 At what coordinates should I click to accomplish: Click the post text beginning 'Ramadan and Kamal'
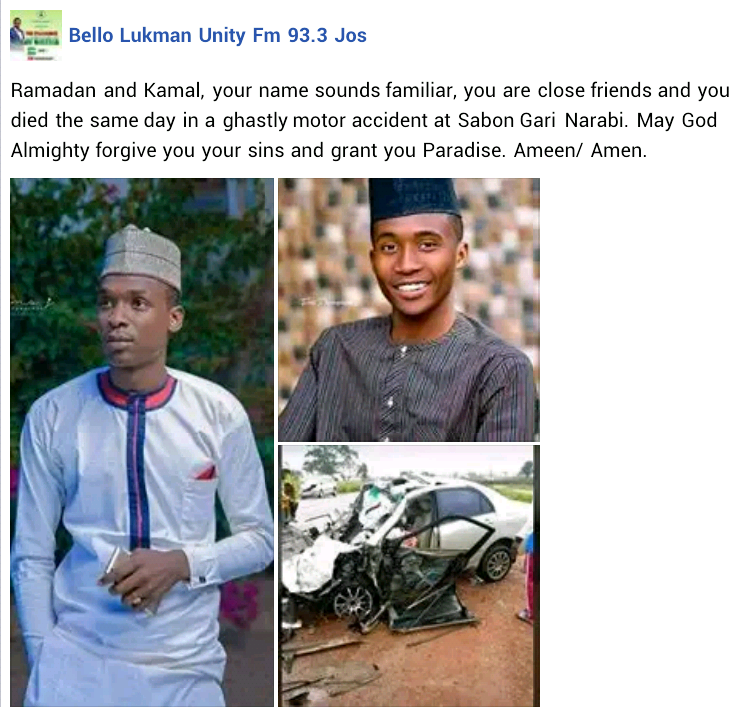[x=369, y=120]
